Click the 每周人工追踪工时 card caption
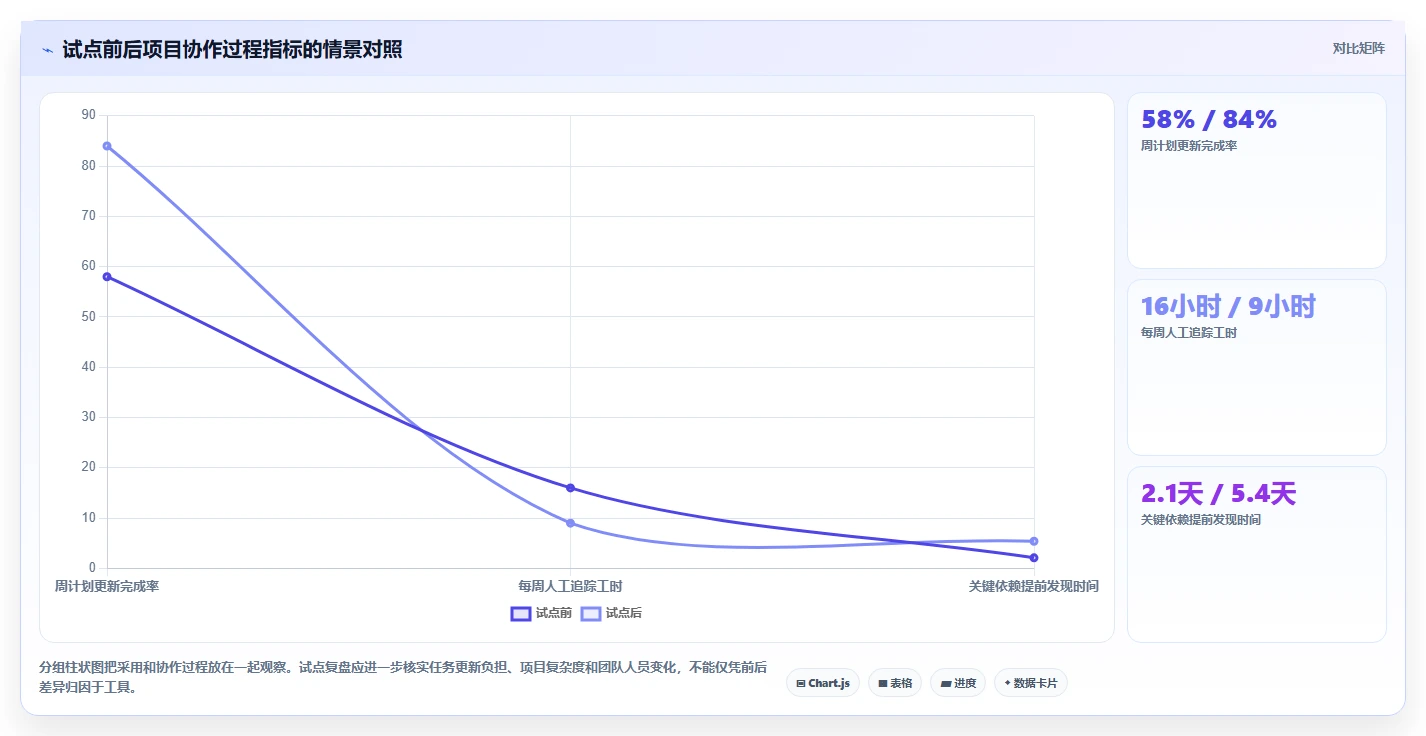Screen dimensions: 1426x736 (x=1189, y=333)
